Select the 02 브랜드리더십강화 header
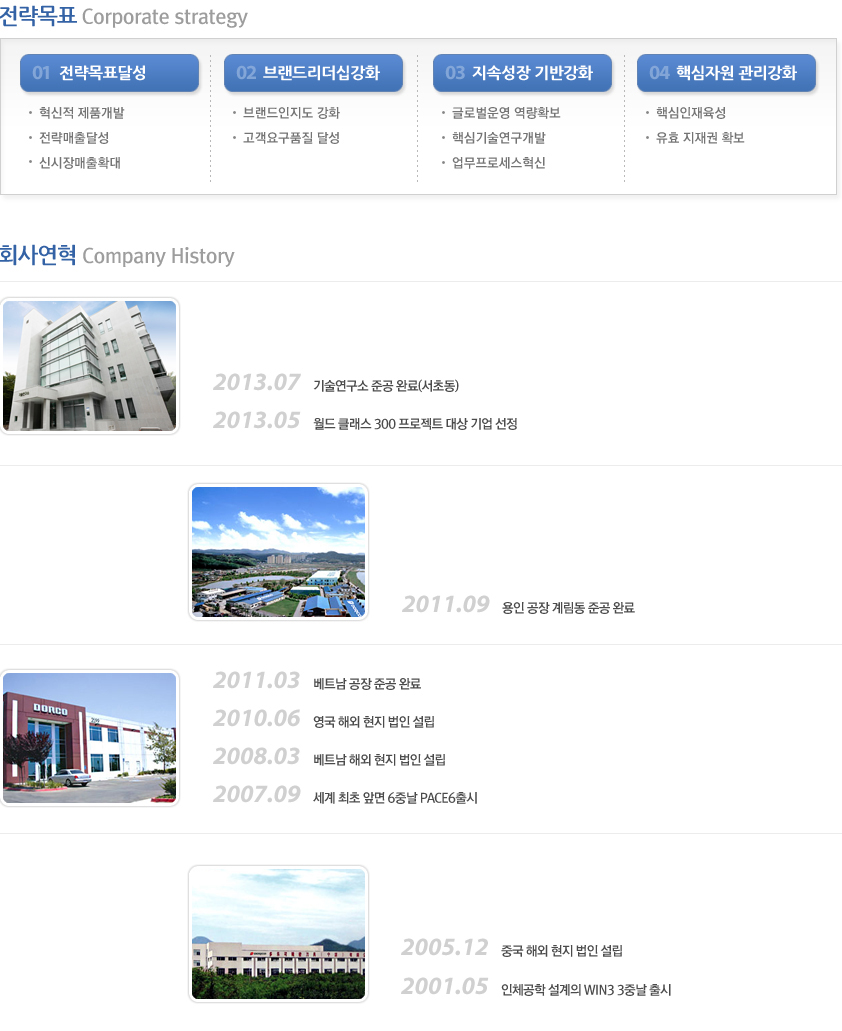842x1031 pixels. pyautogui.click(x=313, y=73)
